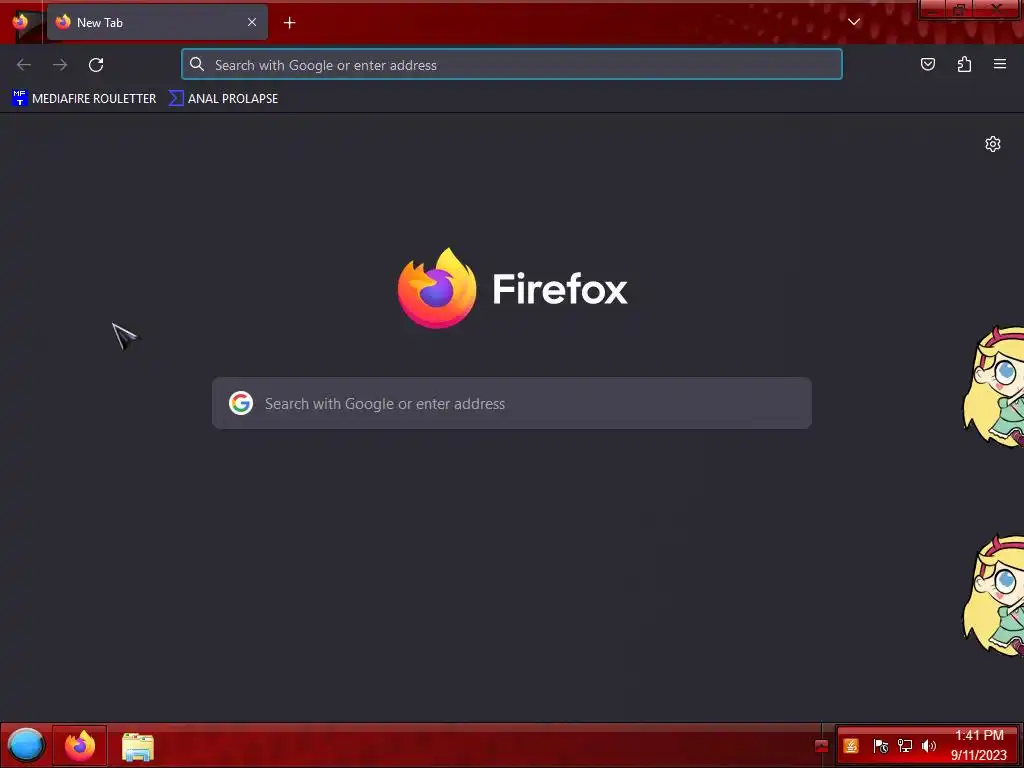The height and width of the screenshot is (768, 1024).
Task: Open Action Center flag tray icon
Action: (880, 746)
